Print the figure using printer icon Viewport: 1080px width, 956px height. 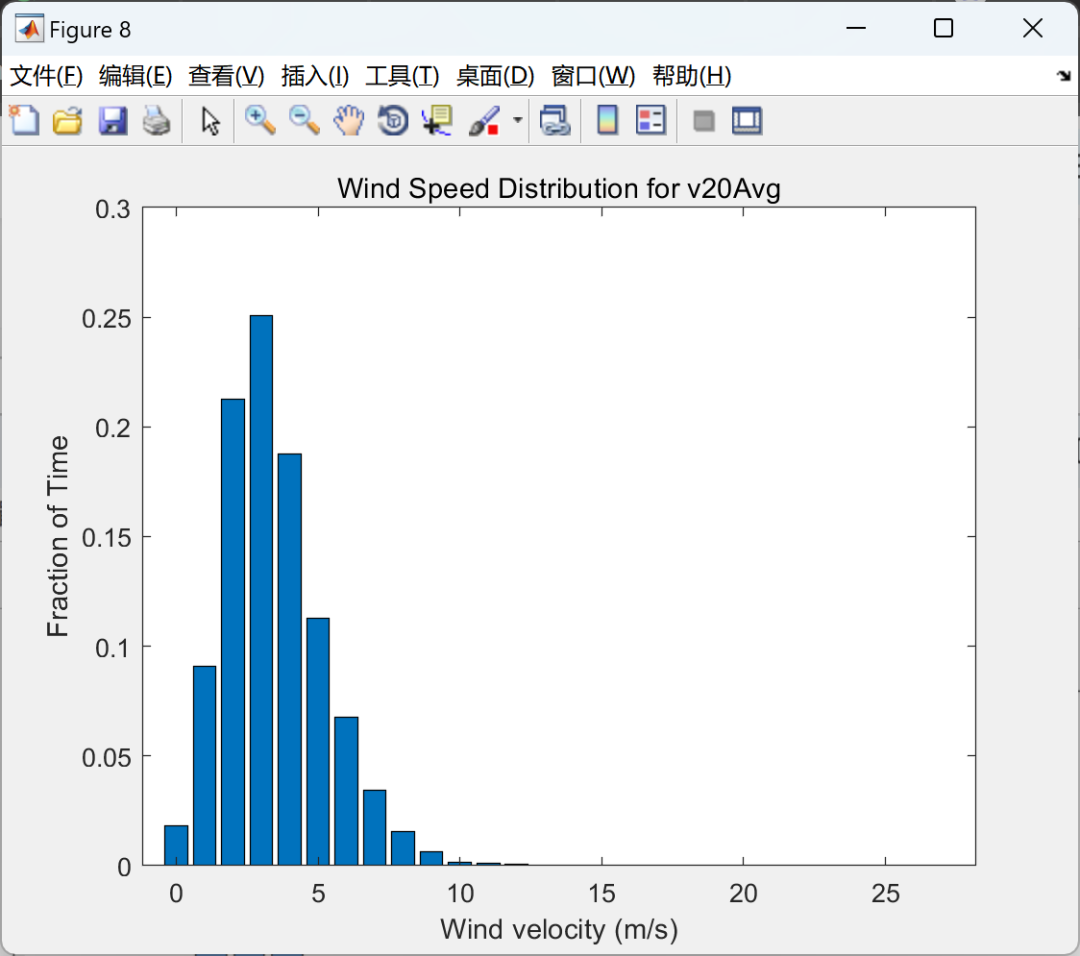[156, 121]
